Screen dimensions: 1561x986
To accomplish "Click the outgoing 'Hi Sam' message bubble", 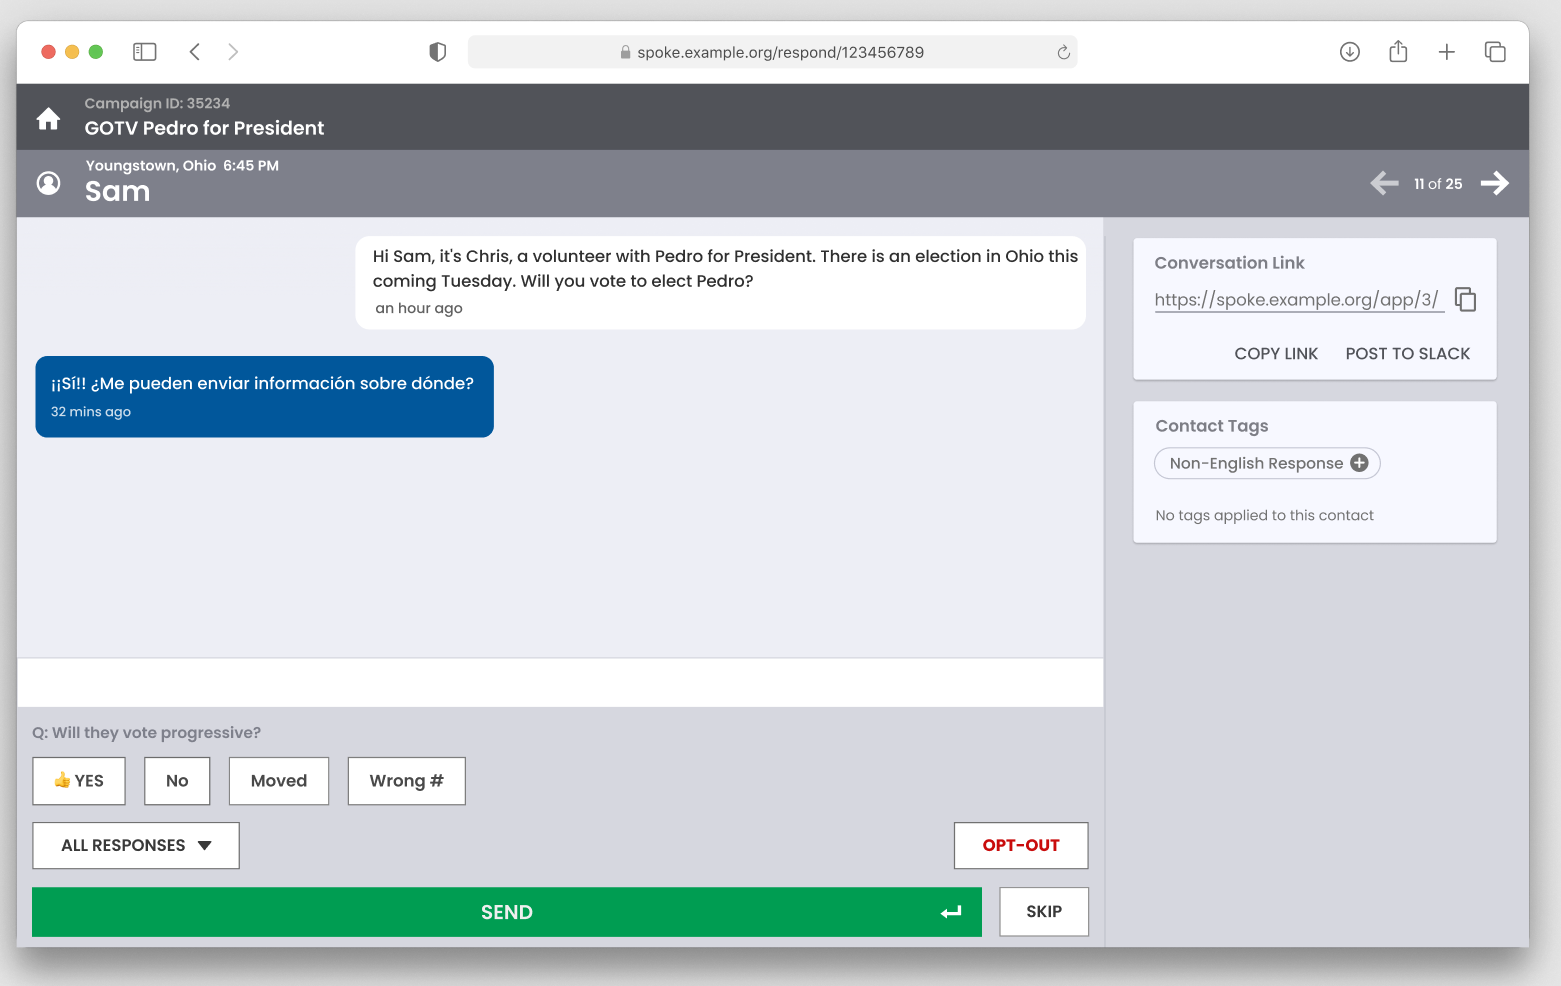I will 720,283.
